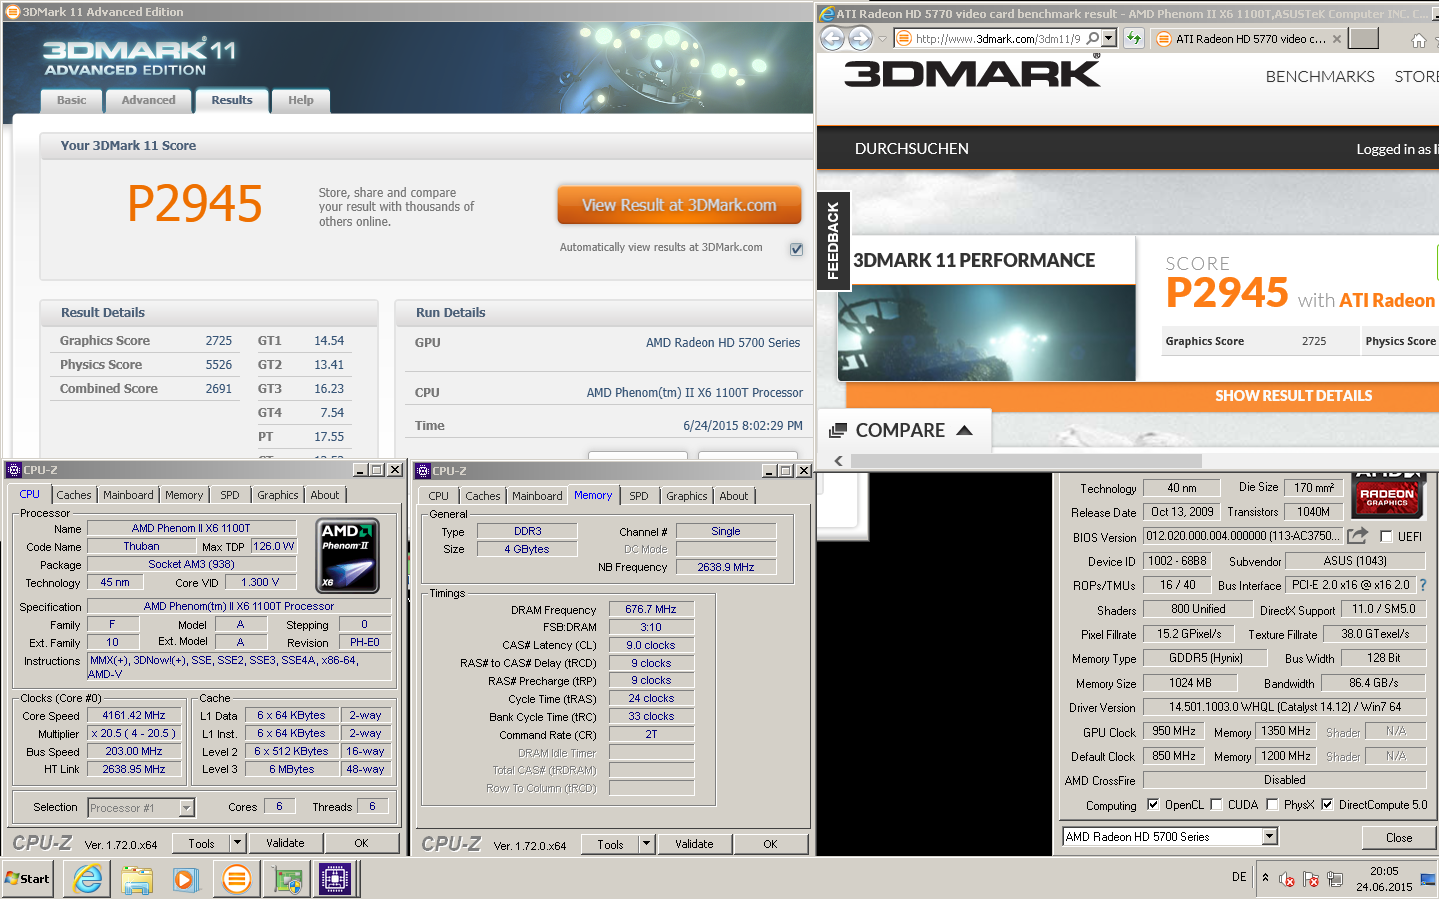This screenshot has width=1439, height=899.
Task: Toggle the CUDA checkbox in GPU-Z
Action: 1216,804
